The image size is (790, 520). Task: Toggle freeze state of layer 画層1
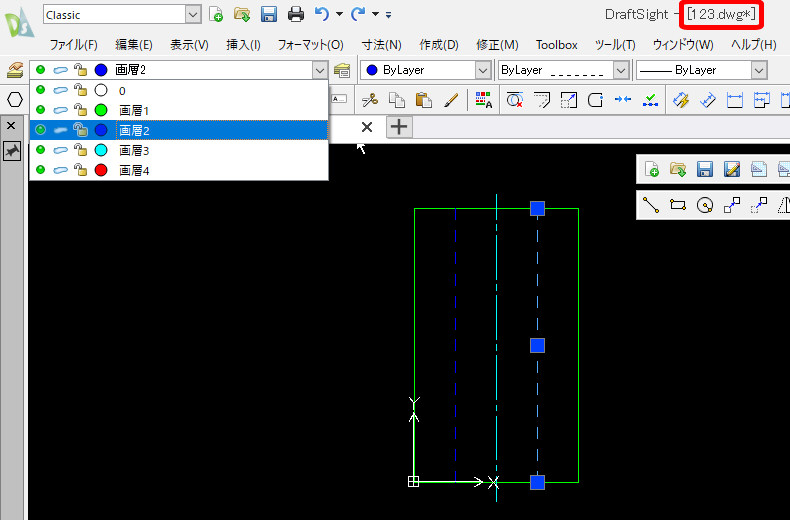(60, 110)
